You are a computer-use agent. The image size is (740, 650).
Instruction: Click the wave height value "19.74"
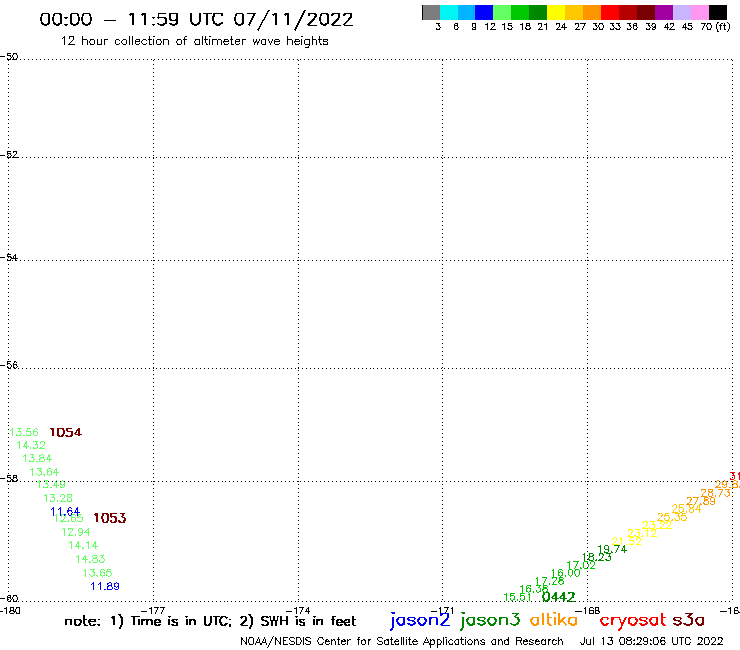tap(612, 549)
